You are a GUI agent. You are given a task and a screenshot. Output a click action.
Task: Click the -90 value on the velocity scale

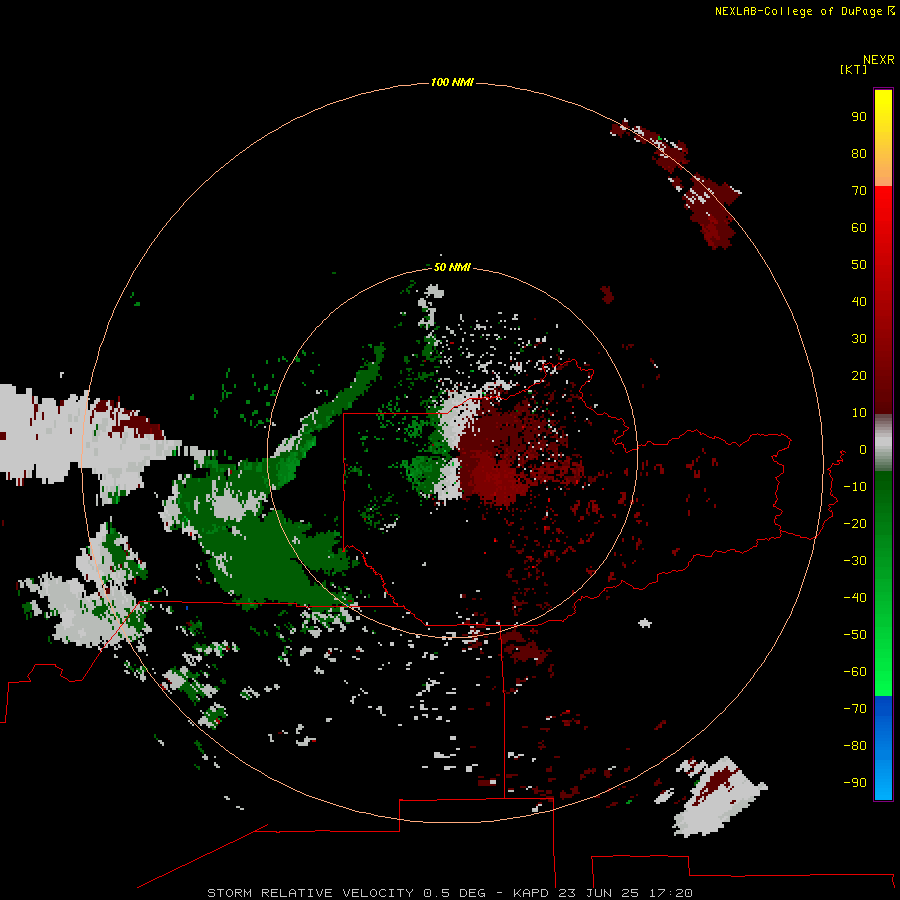point(855,783)
